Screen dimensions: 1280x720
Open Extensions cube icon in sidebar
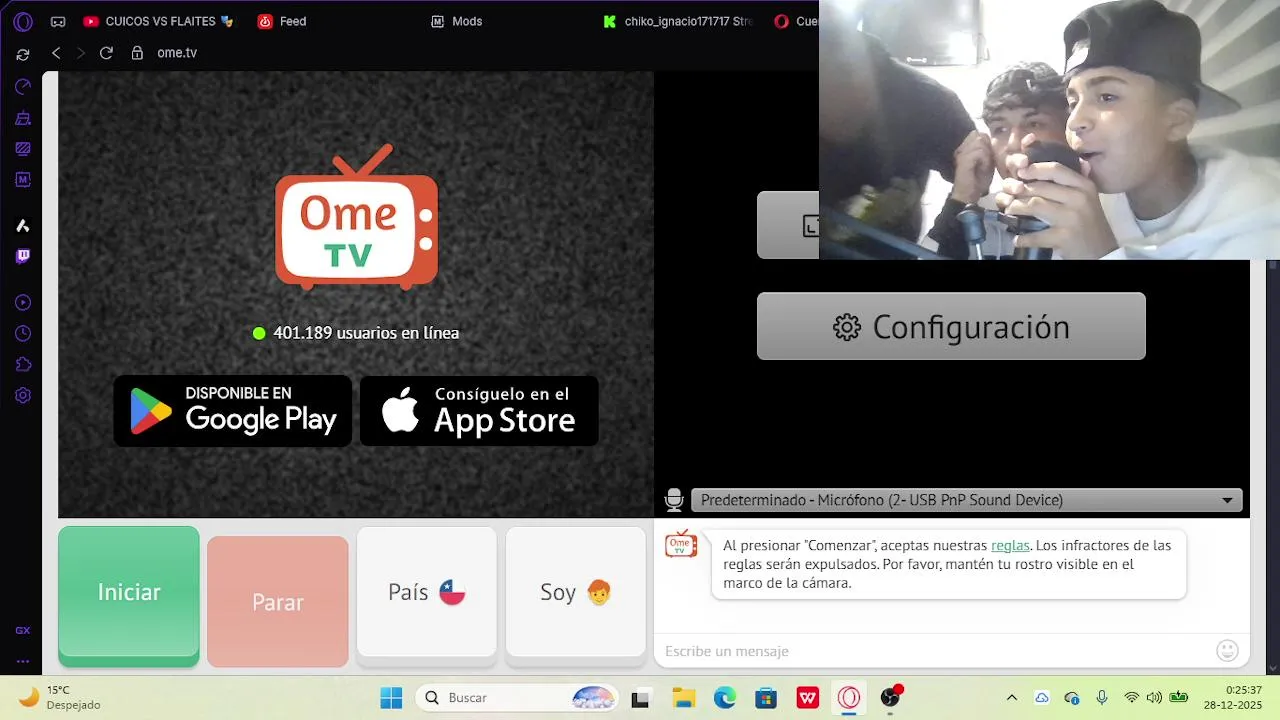23,364
